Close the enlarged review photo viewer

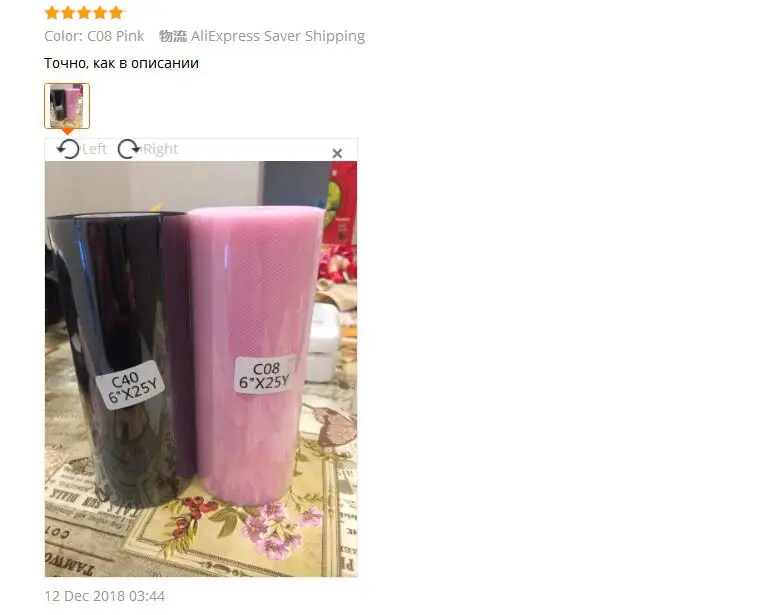(337, 154)
